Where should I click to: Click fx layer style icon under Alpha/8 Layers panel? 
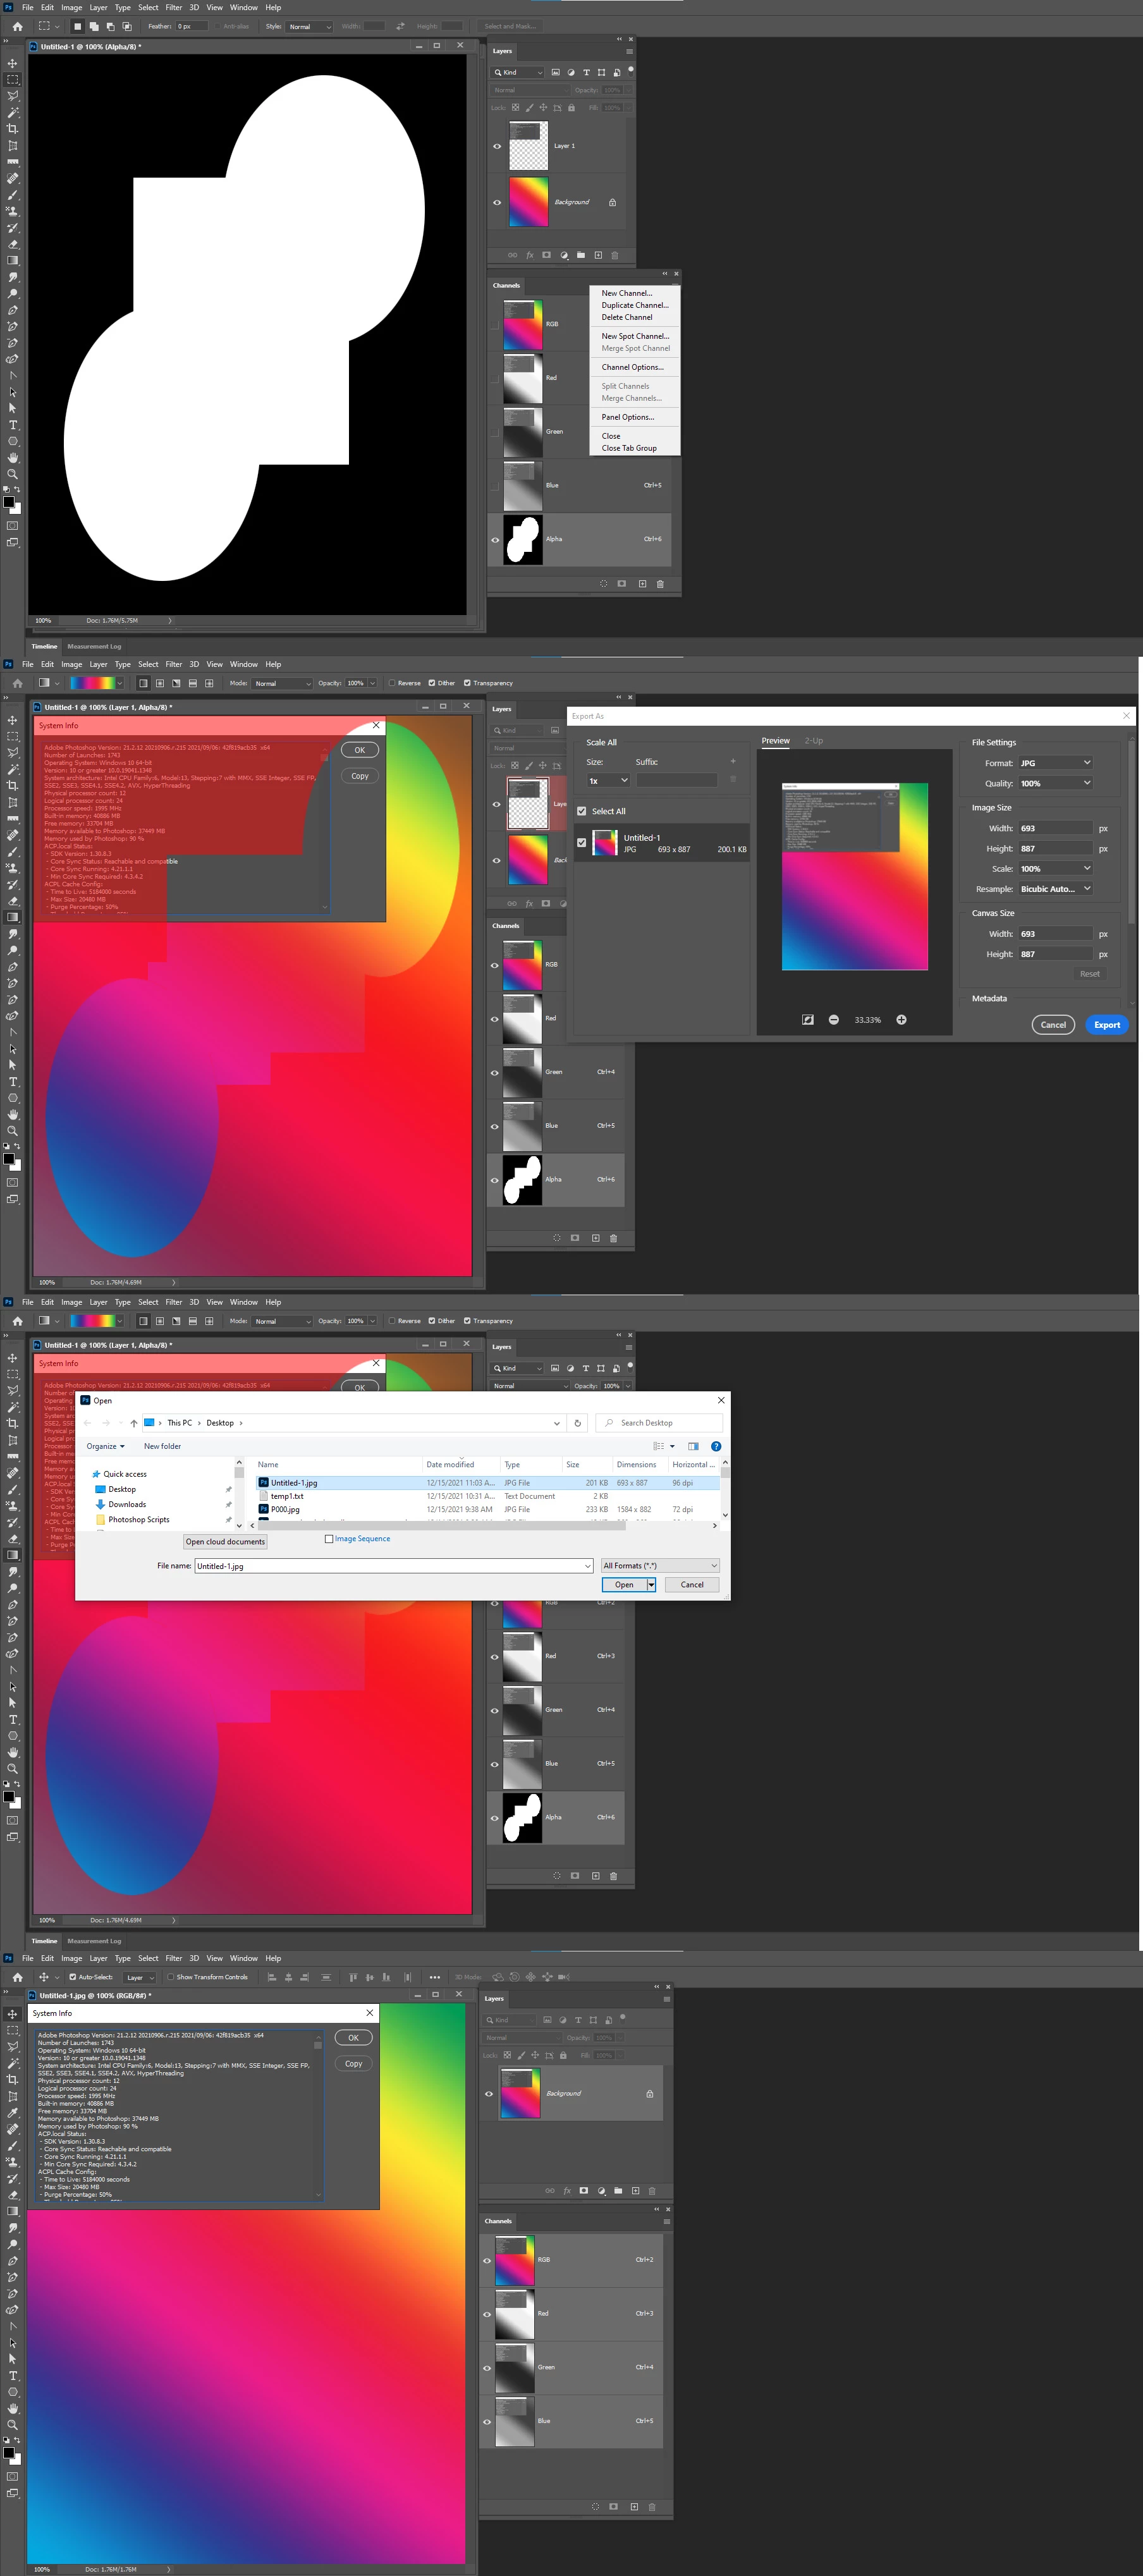pos(530,255)
